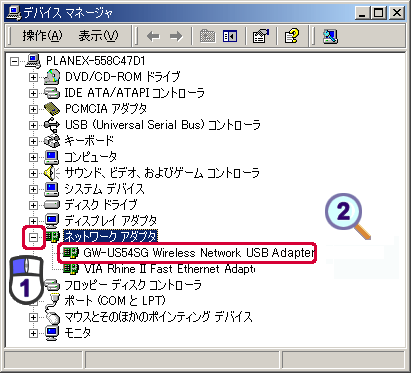
Task: Click the Forward arrow toolbar button
Action: (x=176, y=36)
